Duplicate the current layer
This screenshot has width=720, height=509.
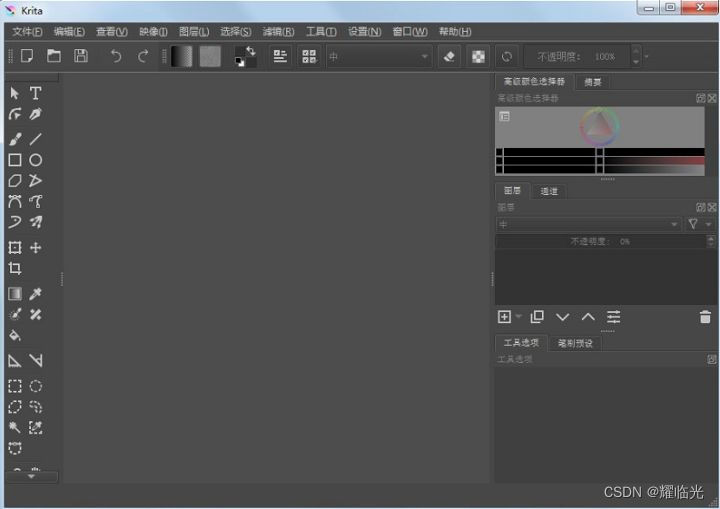click(x=537, y=317)
